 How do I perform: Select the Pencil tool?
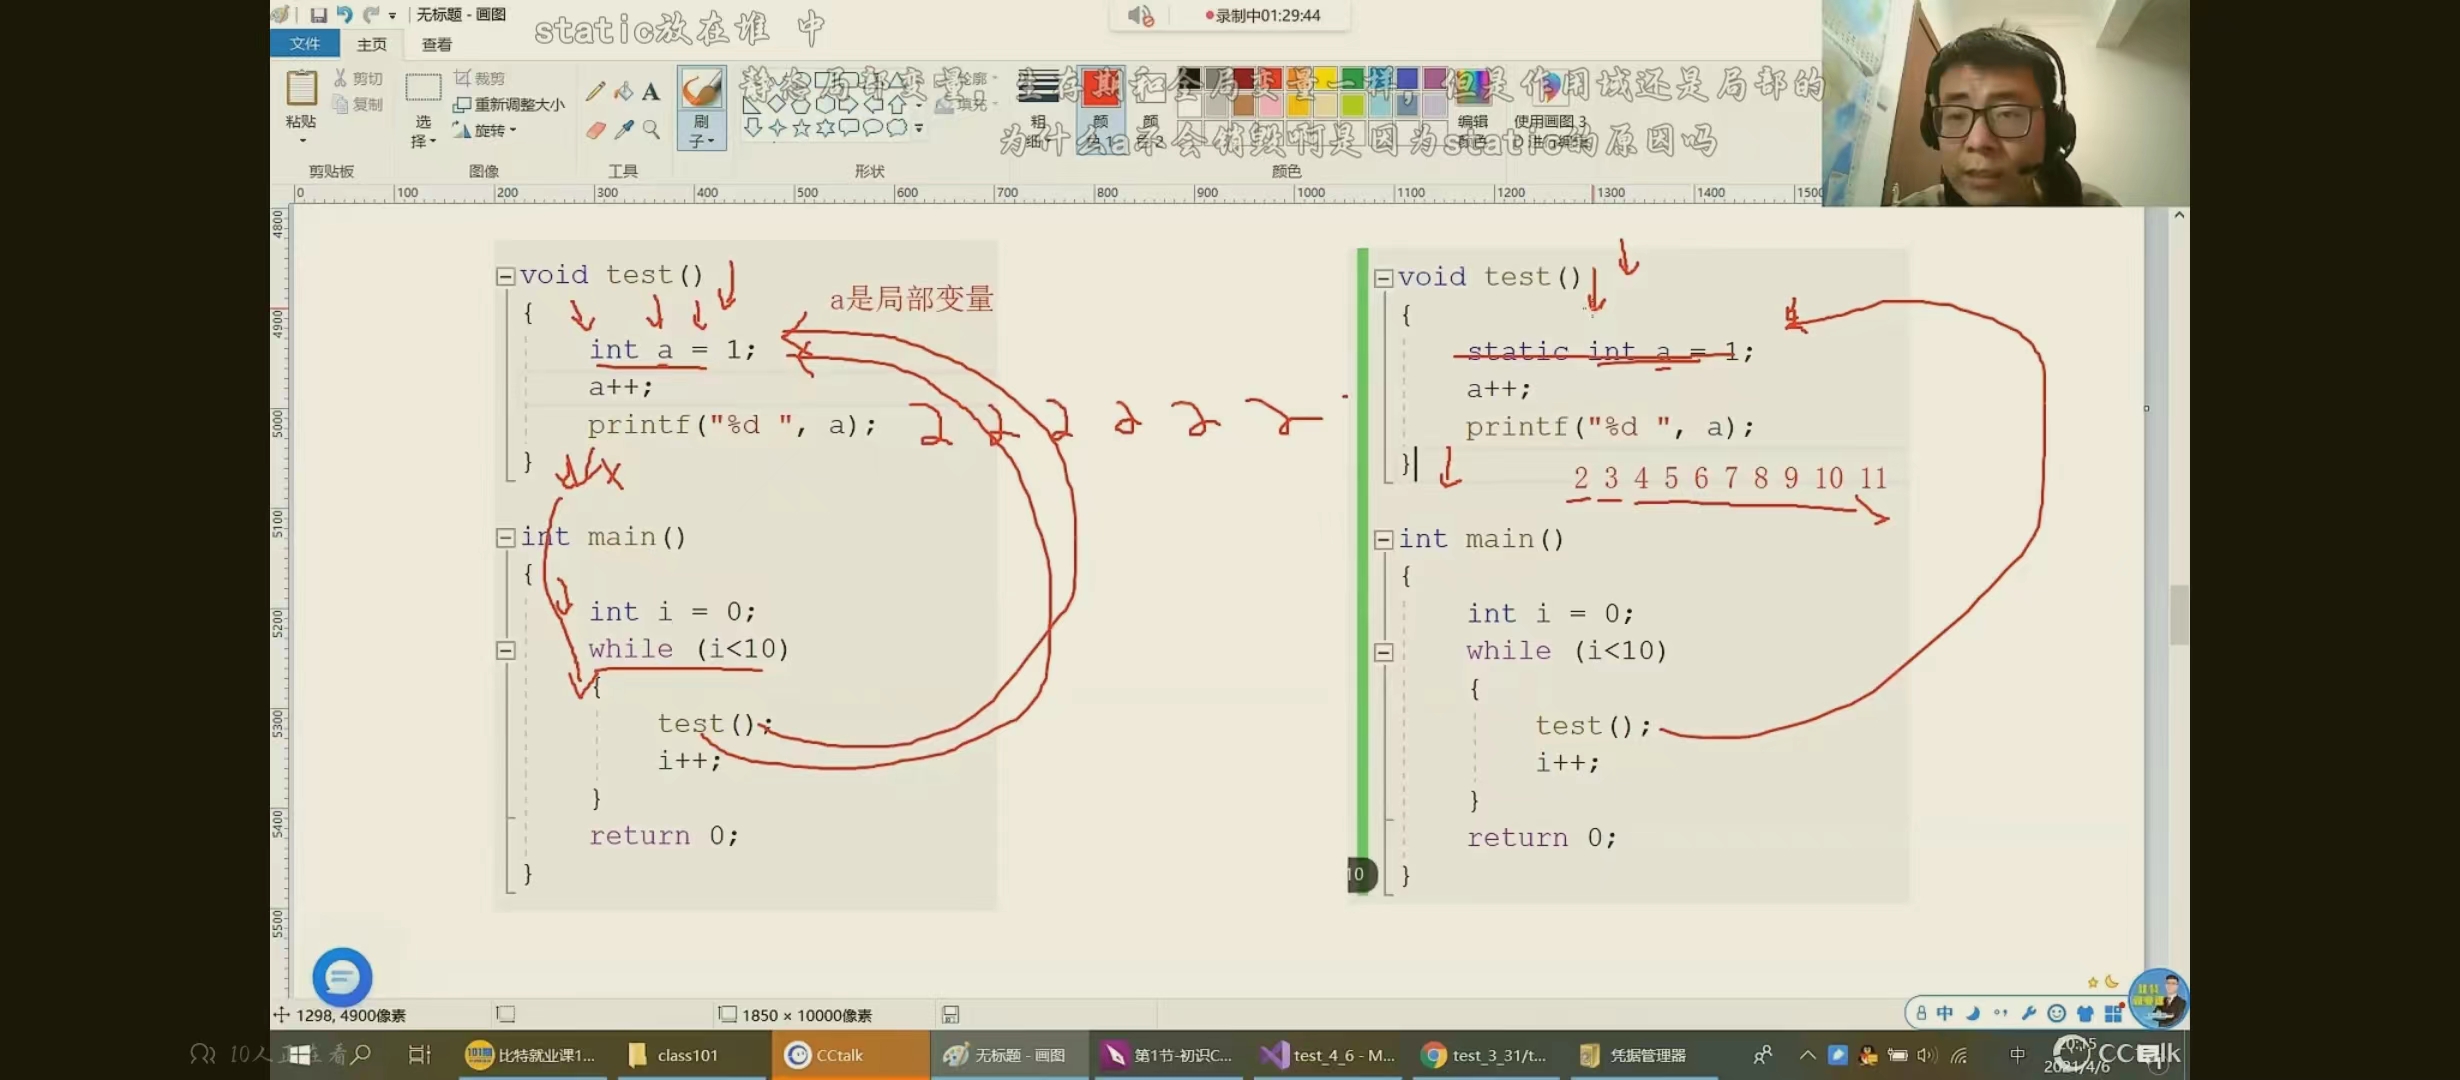click(x=595, y=92)
